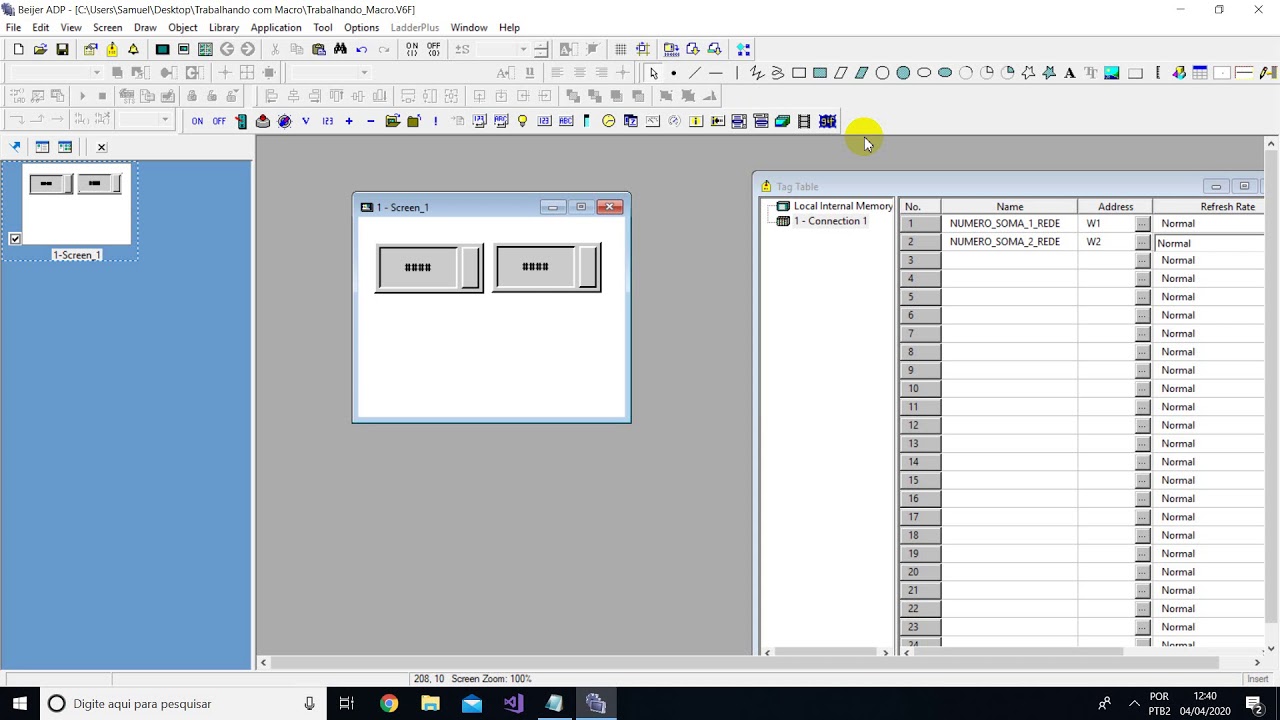Open the Window menu

coord(469,27)
